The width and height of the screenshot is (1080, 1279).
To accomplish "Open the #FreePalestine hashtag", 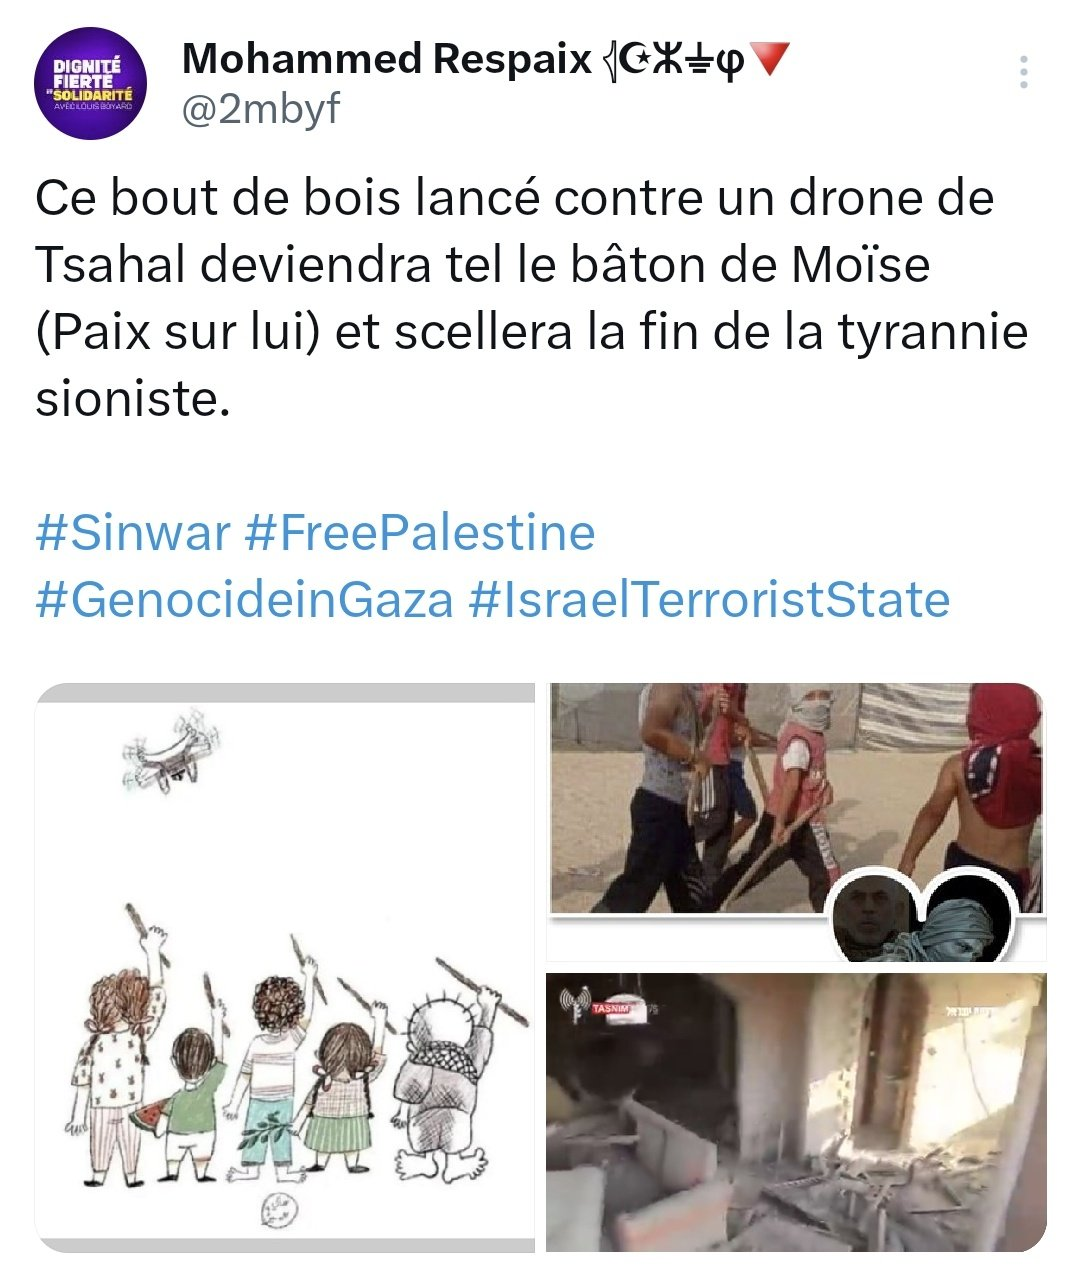I will coord(420,532).
